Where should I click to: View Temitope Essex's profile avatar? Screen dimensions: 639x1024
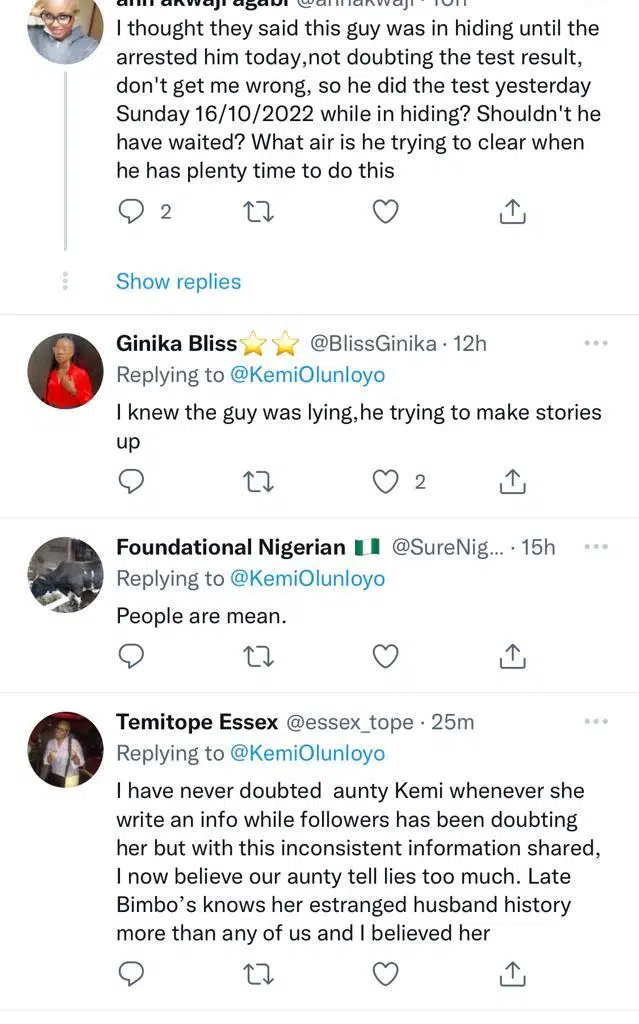click(65, 749)
